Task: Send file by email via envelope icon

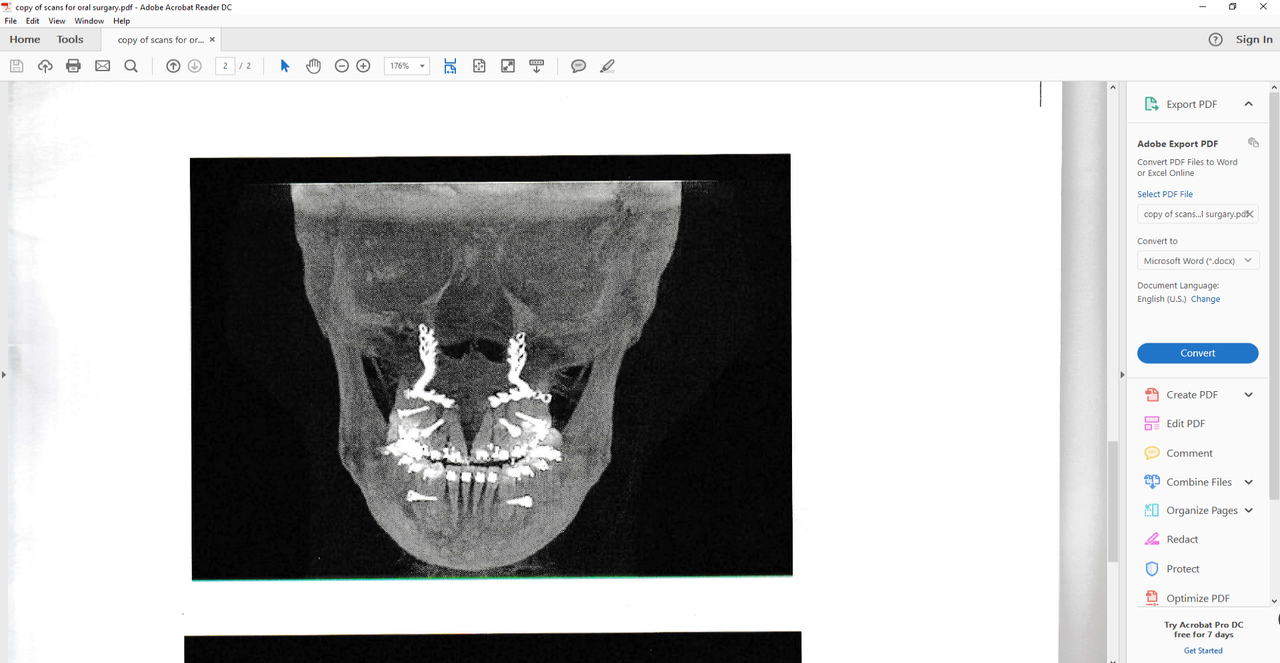Action: pos(102,66)
